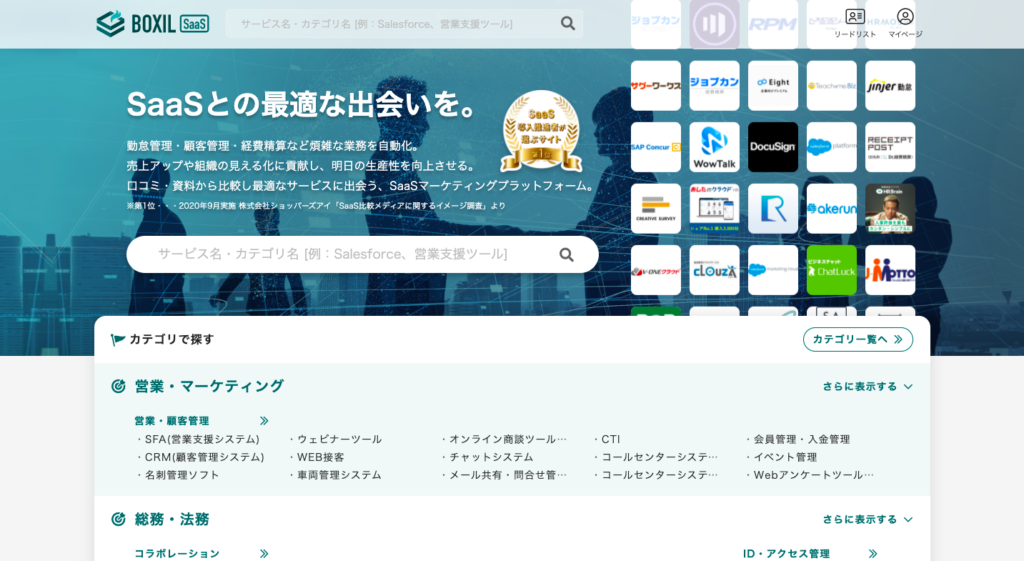Open the RECEIPT POST service tile
Viewport: 1024px width, 561px height.
890,147
